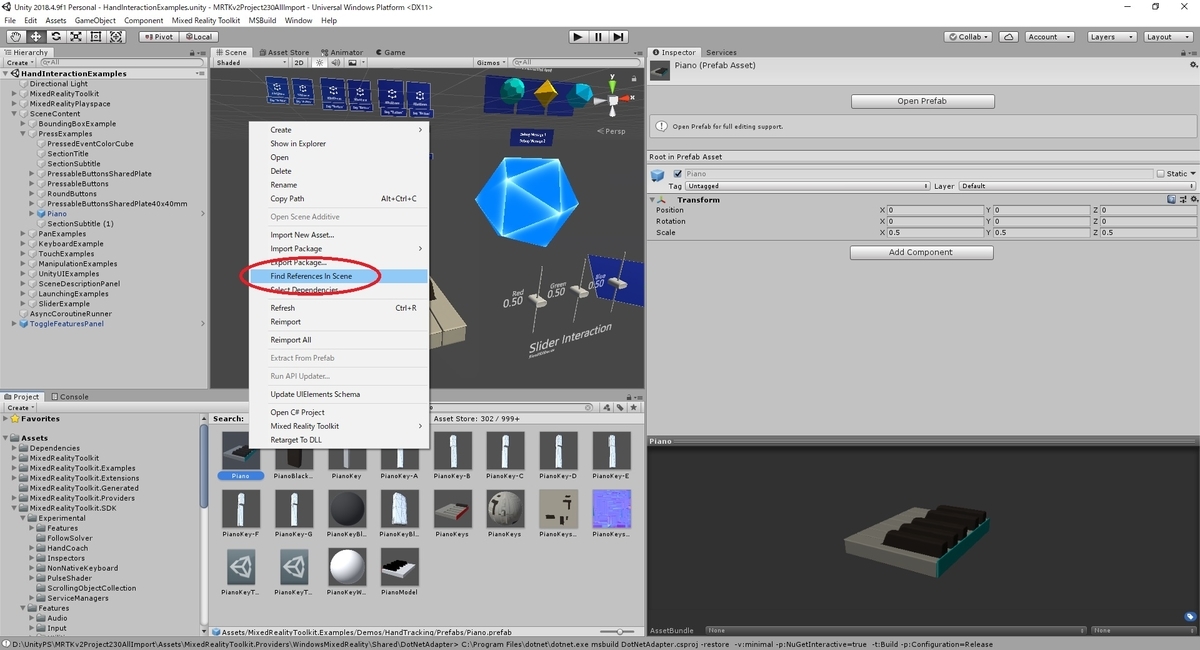Click Project search by type filter icon
The image size is (1200, 650).
pyautogui.click(x=608, y=406)
